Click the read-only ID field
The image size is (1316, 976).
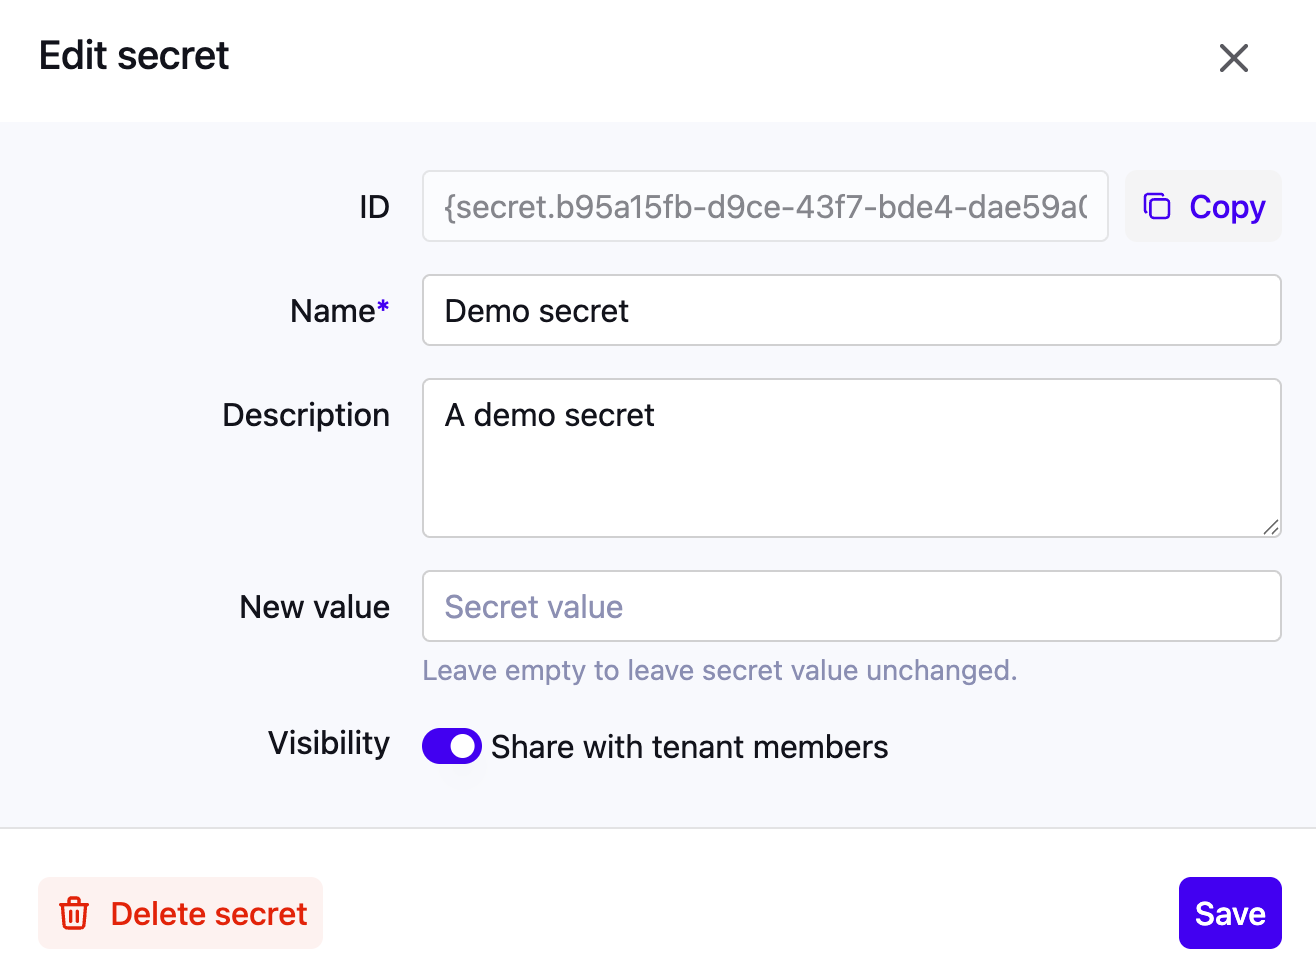765,206
